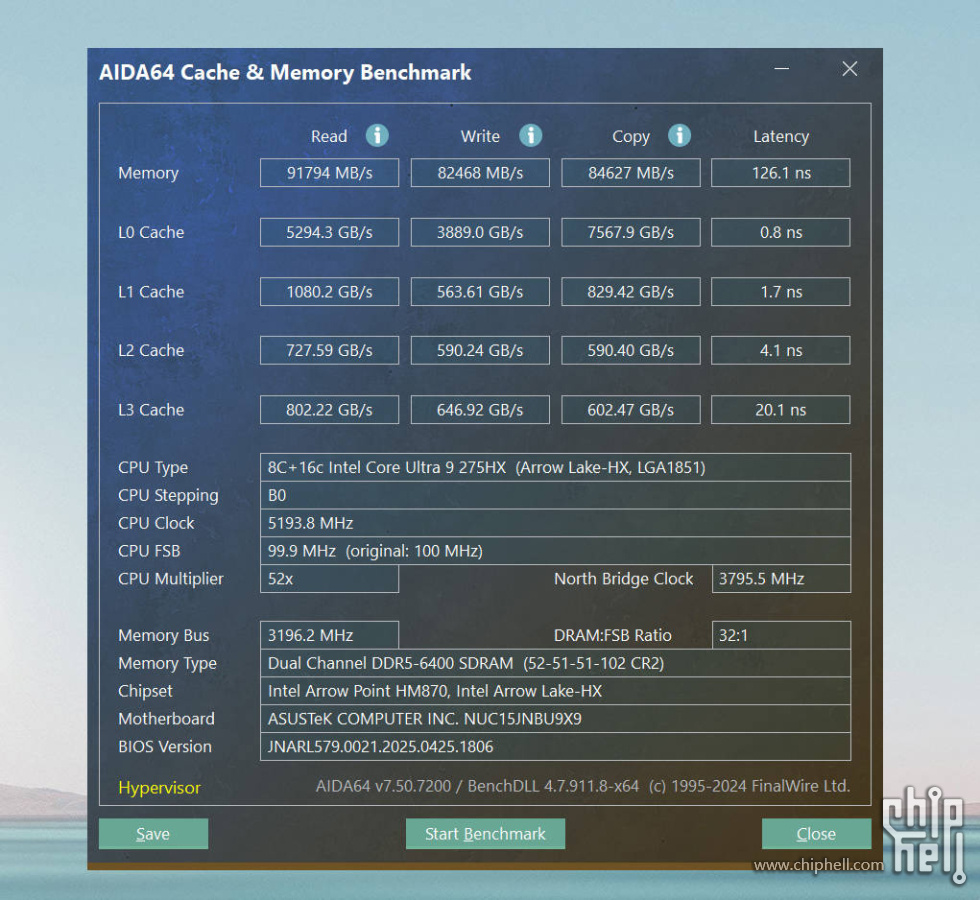
Task: Click the CPU Type field showing Core Ultra 9 275HX
Action: click(x=555, y=468)
